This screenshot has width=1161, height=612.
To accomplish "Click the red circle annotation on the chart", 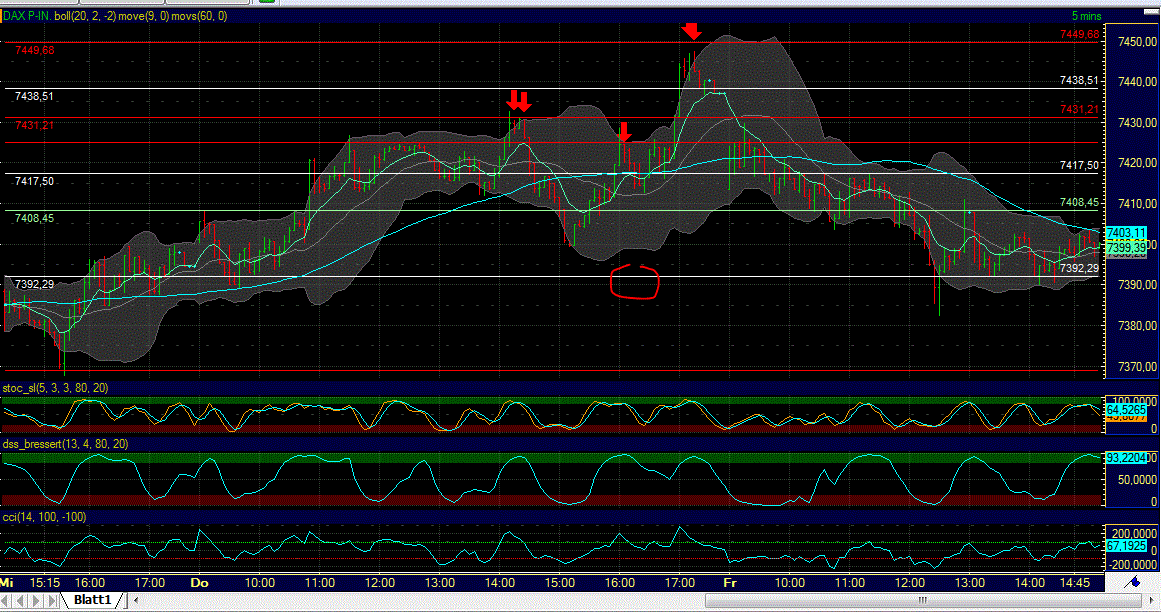I will pyautogui.click(x=635, y=283).
